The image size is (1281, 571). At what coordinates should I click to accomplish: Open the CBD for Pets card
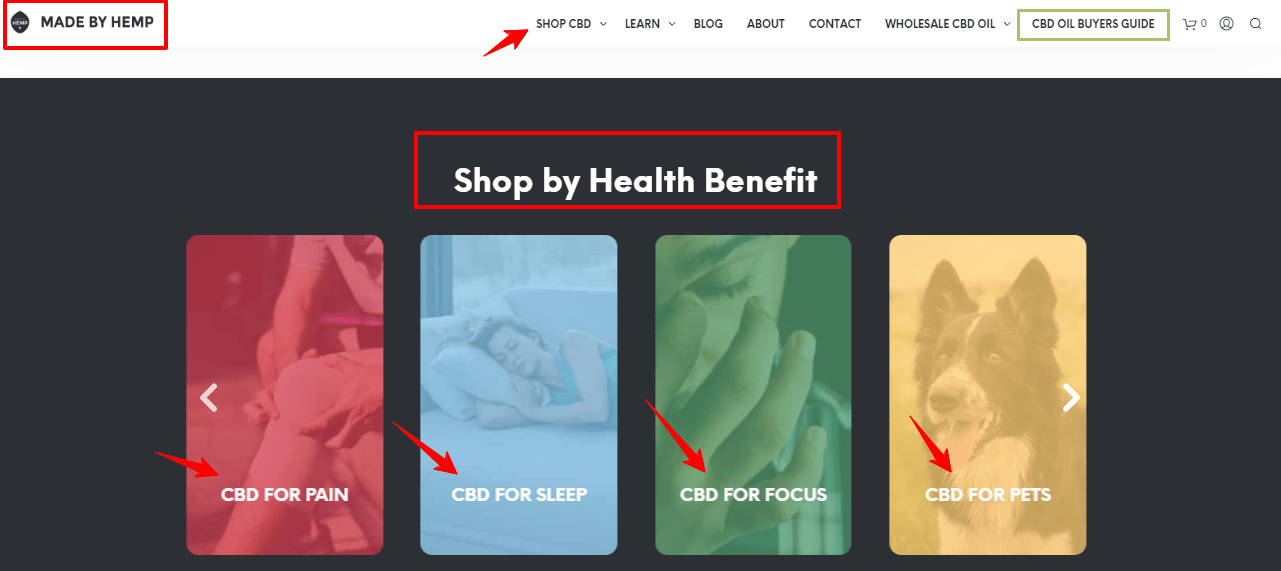(988, 395)
